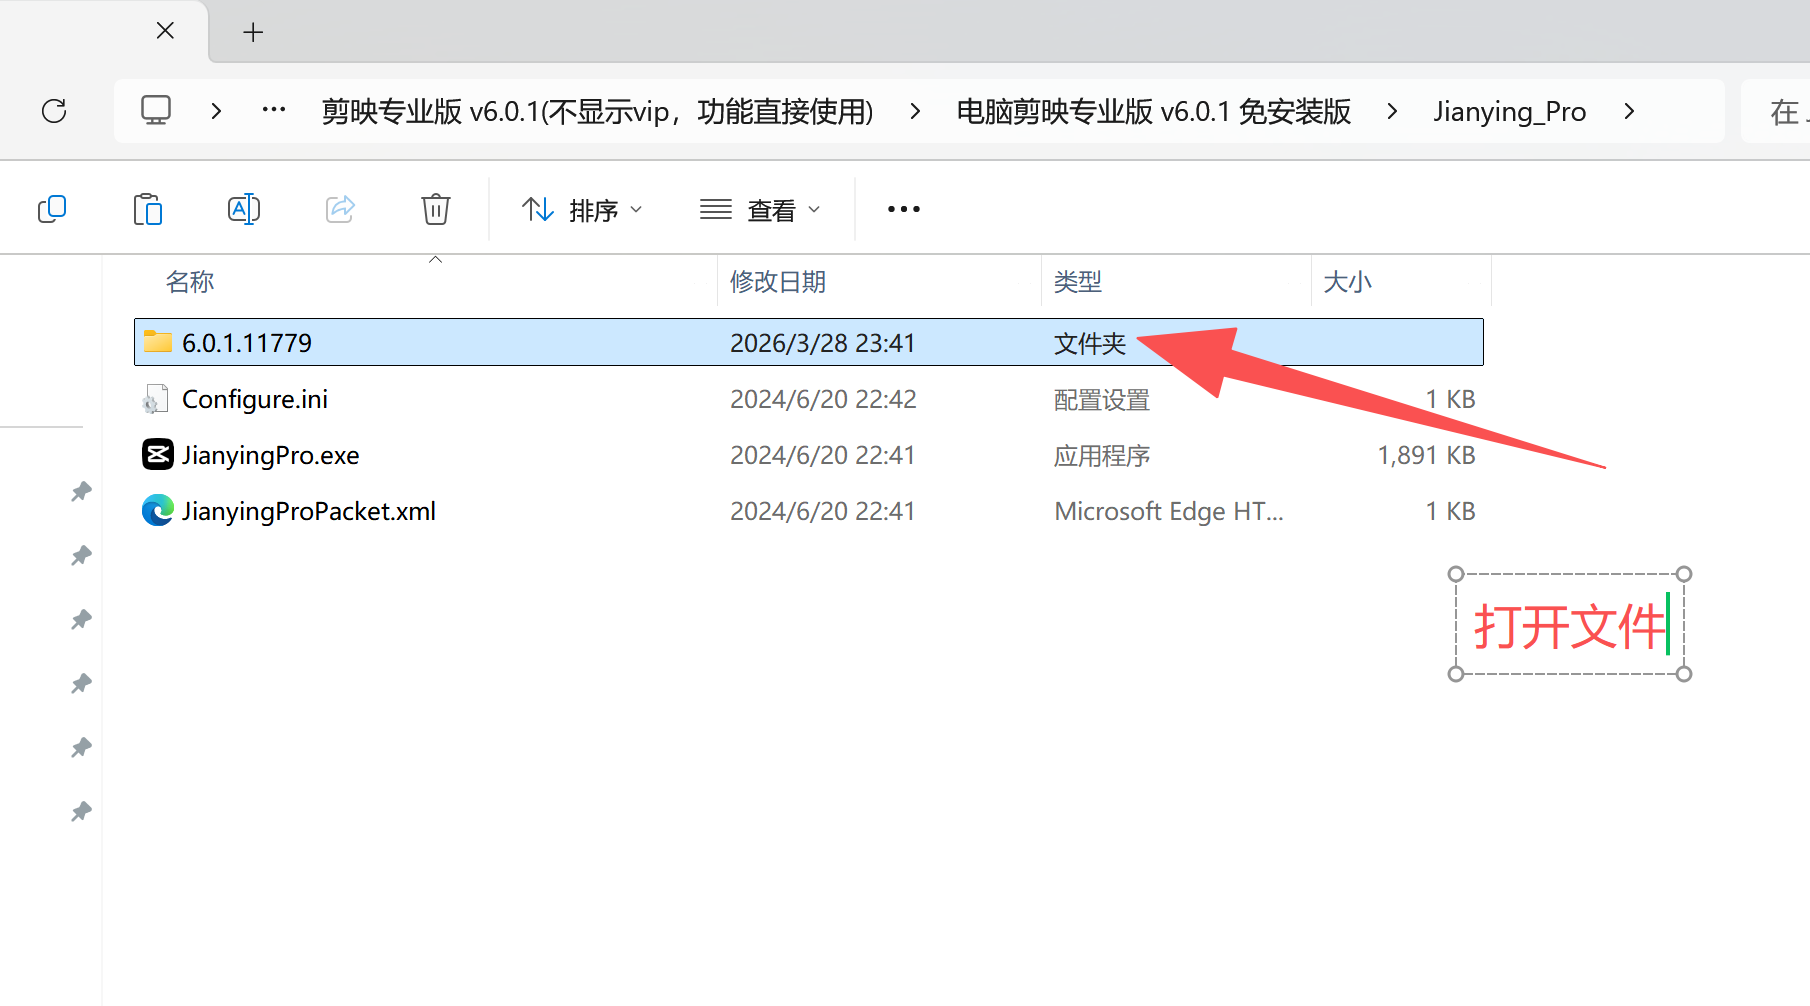This screenshot has height=1006, width=1810.
Task: Click the This PC monitor icon in address bar
Action: pyautogui.click(x=156, y=110)
